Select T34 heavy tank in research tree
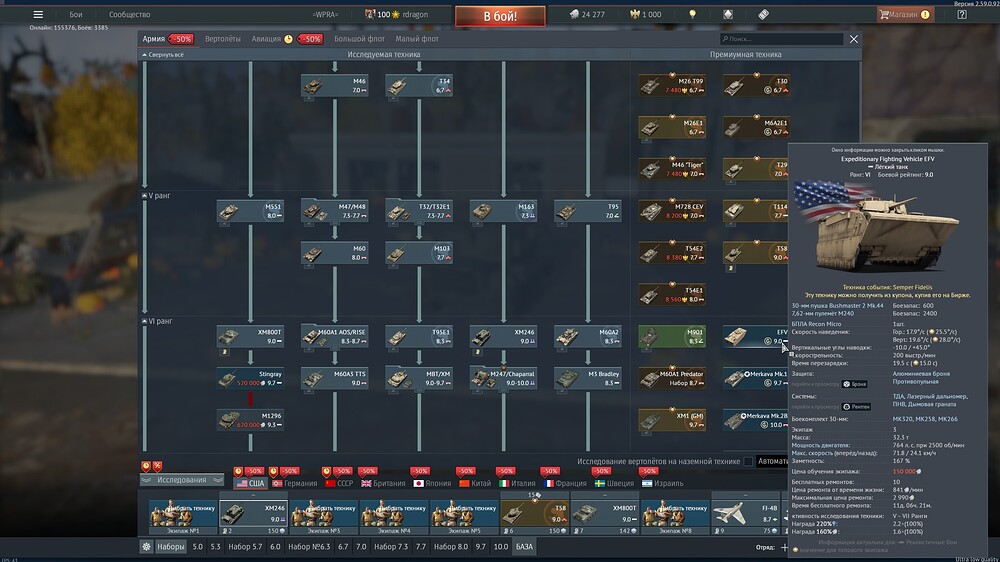The image size is (1000, 562). tap(418, 85)
